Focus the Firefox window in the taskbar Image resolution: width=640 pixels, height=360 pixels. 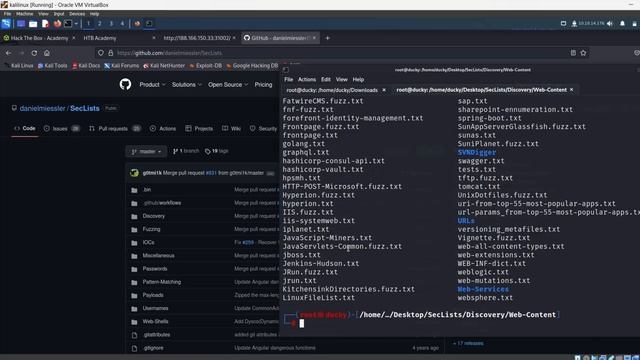click(137, 24)
